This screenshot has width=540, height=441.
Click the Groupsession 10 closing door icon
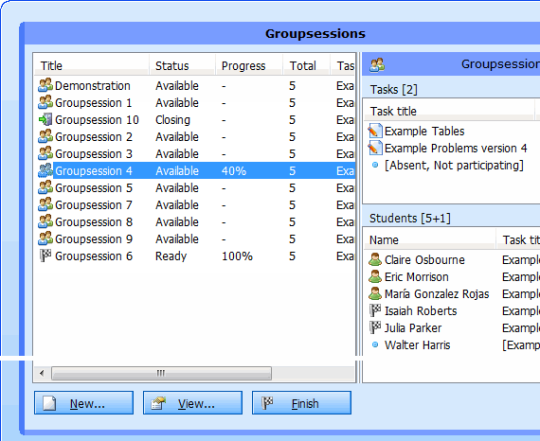pyautogui.click(x=45, y=119)
